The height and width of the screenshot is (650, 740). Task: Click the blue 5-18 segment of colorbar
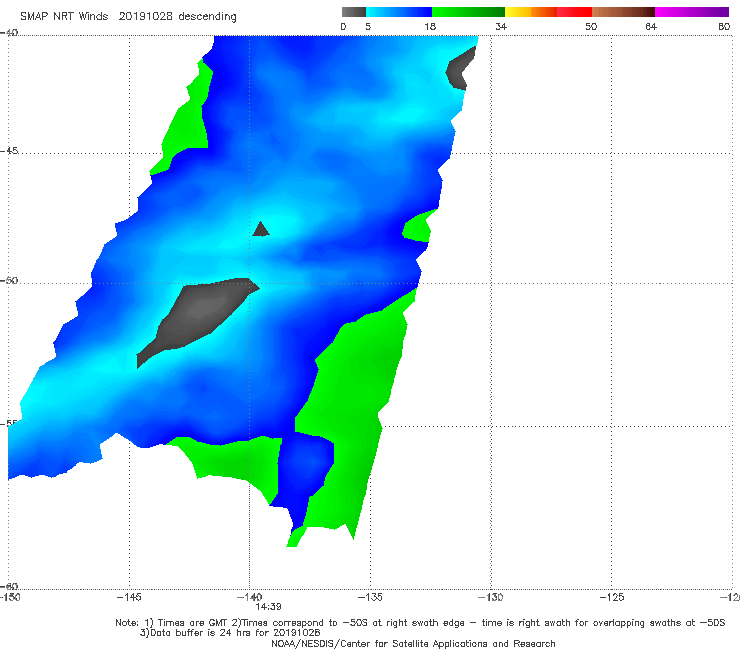coord(399,12)
